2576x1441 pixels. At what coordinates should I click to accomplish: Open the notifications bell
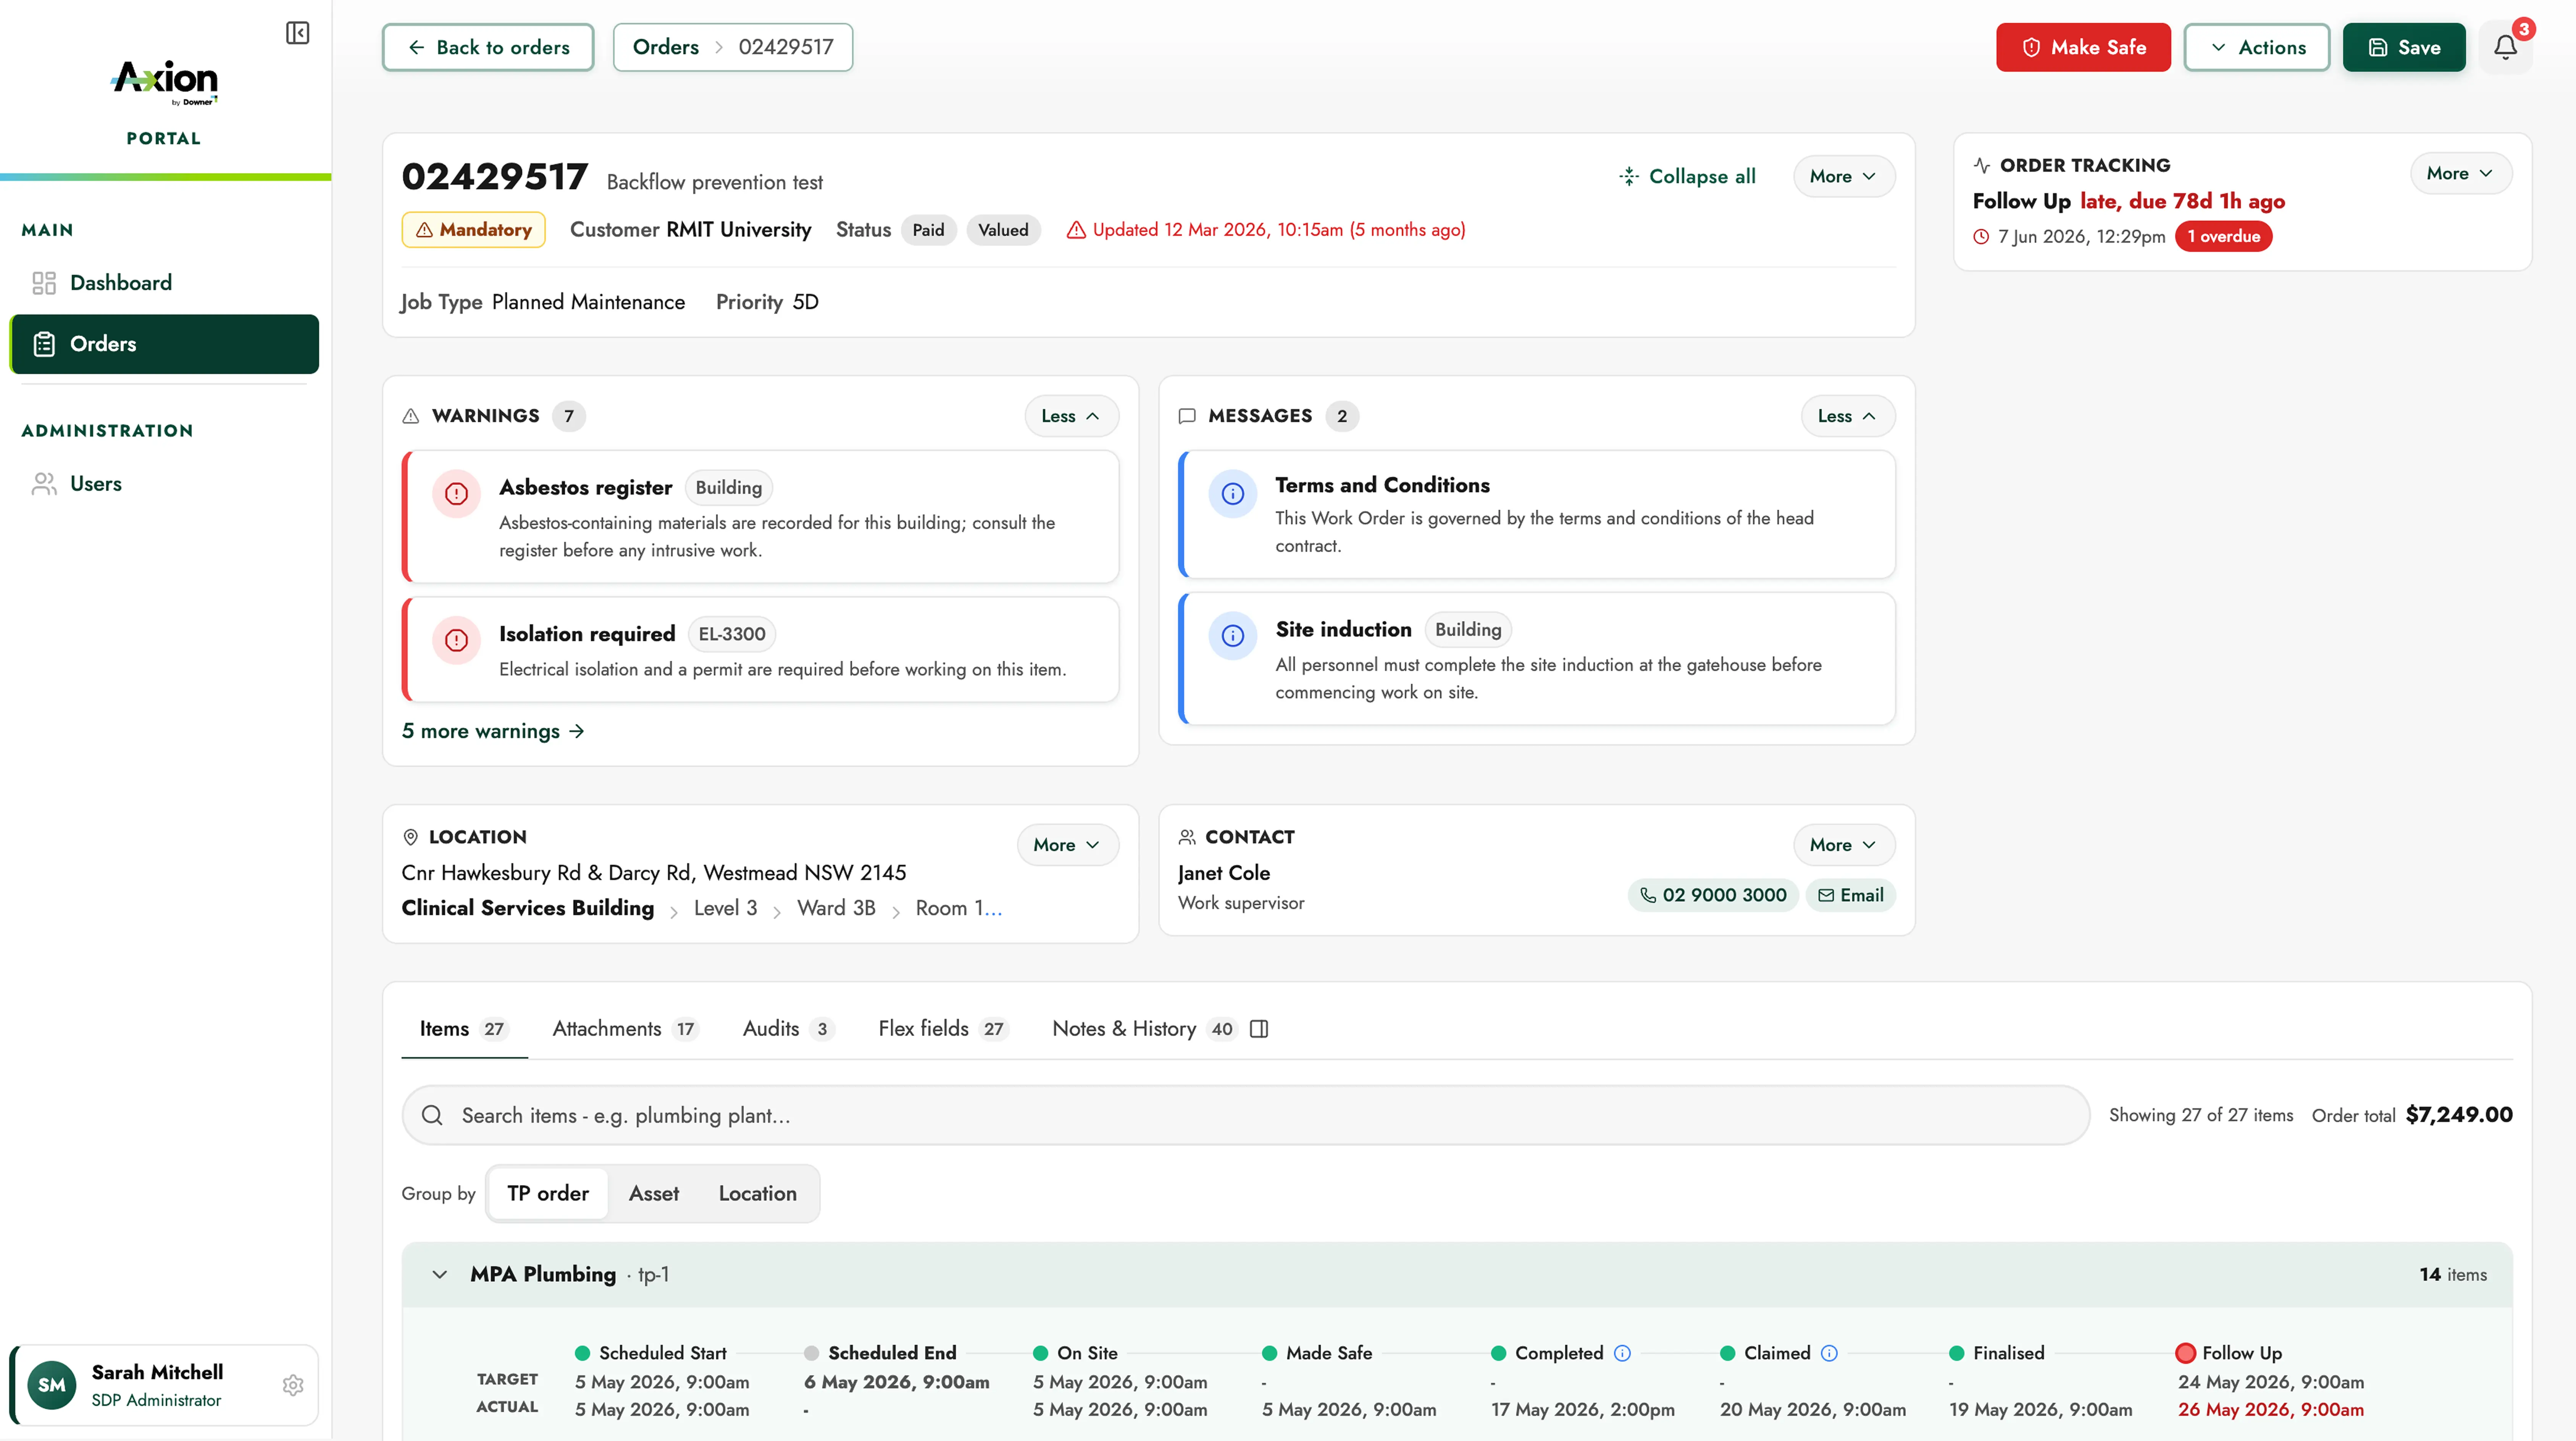(x=2505, y=47)
